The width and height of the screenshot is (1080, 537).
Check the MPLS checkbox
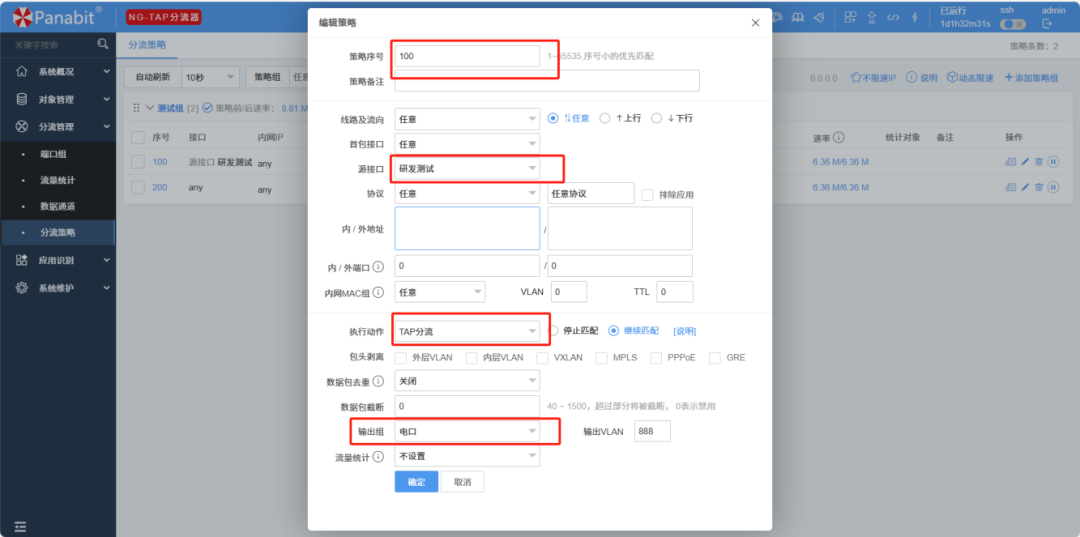coord(601,357)
